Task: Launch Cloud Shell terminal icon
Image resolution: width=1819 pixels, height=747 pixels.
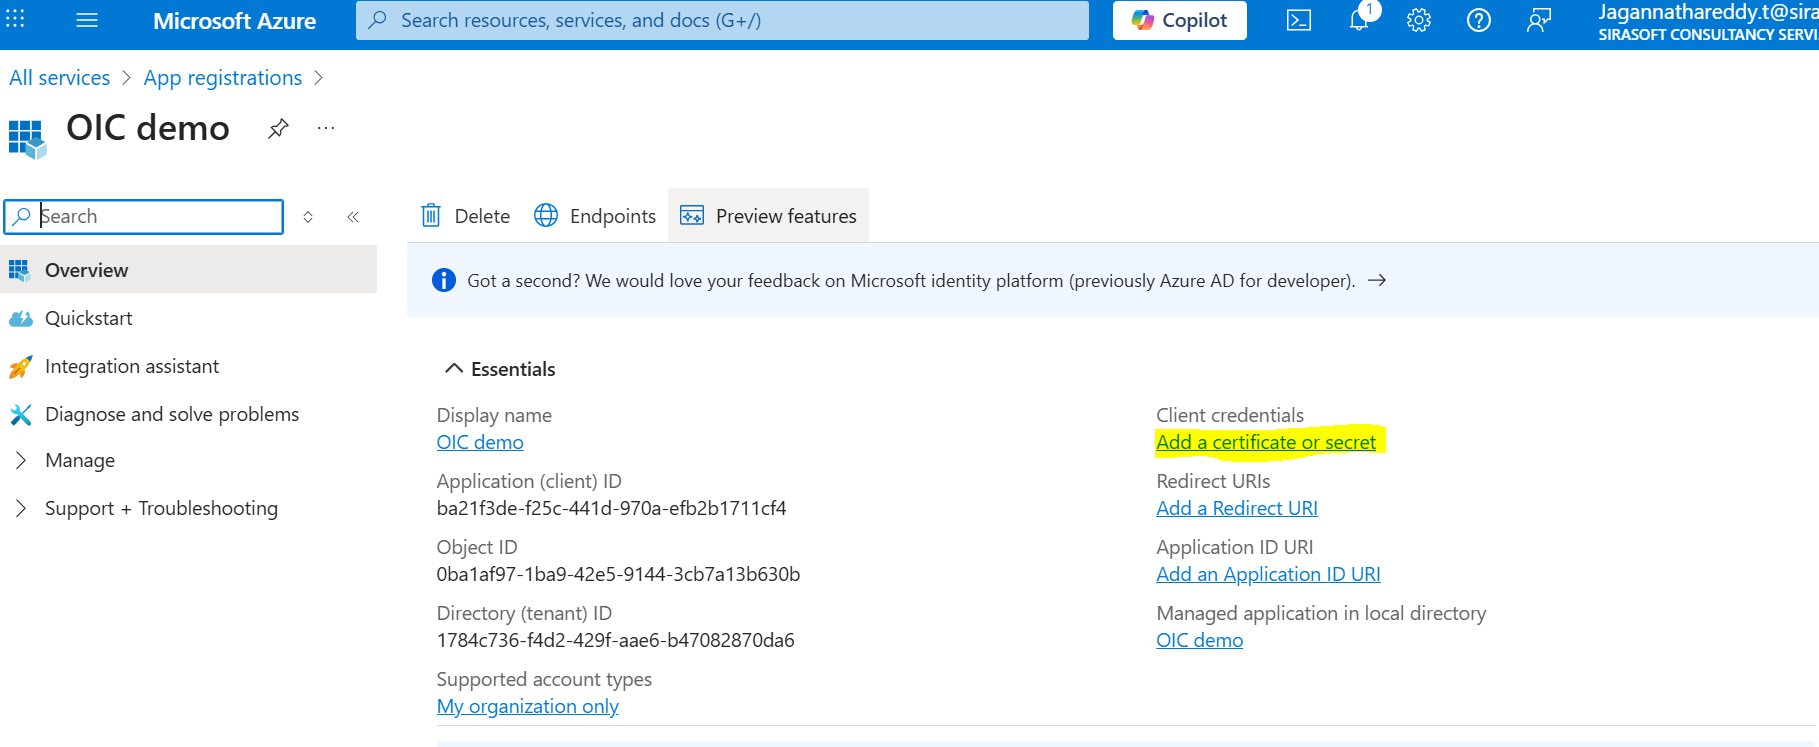Action: [1298, 20]
